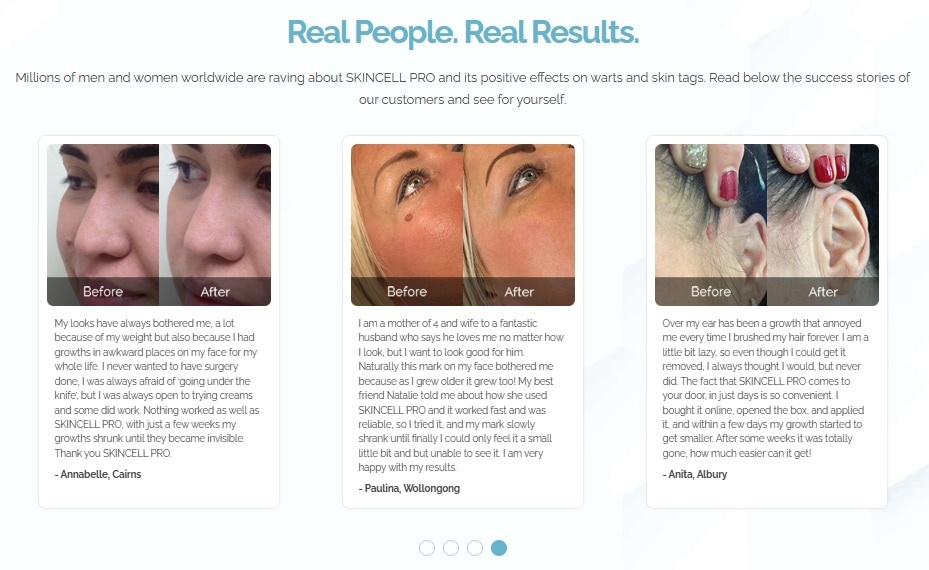This screenshot has width=929, height=570.
Task: Click the name '- Paulina, Wollongong'
Action: [409, 488]
